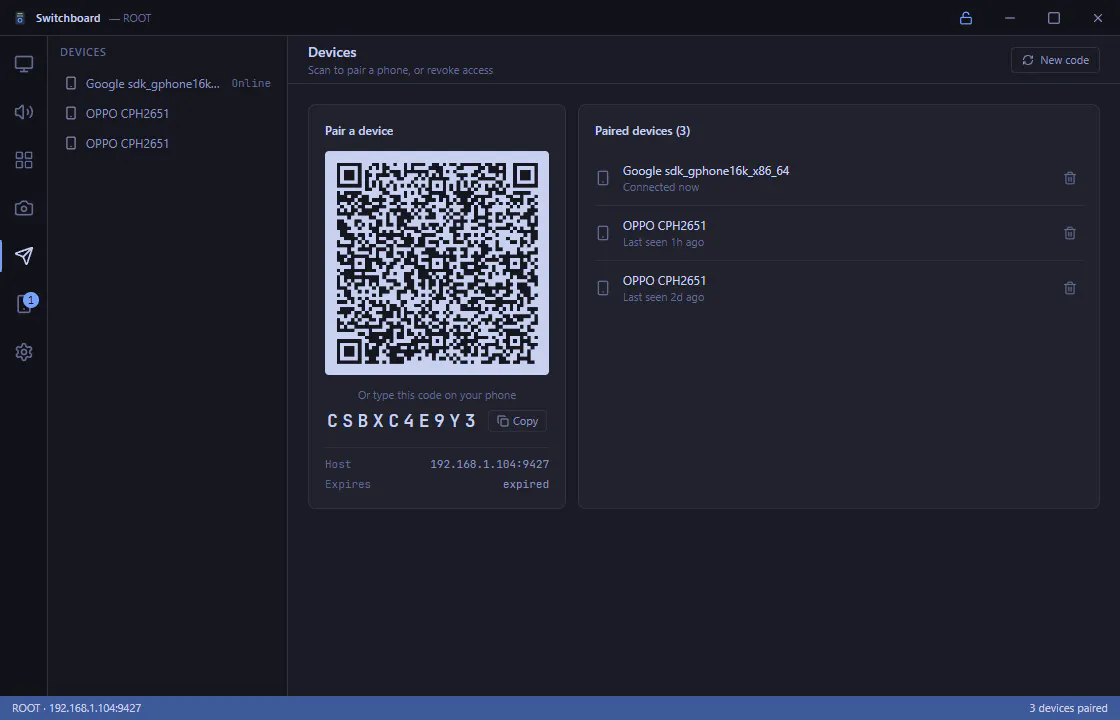Screen dimensions: 1120x720
Task: Click 'Scan to pair a phone, or revoke access' subtitle
Action: 400,70
